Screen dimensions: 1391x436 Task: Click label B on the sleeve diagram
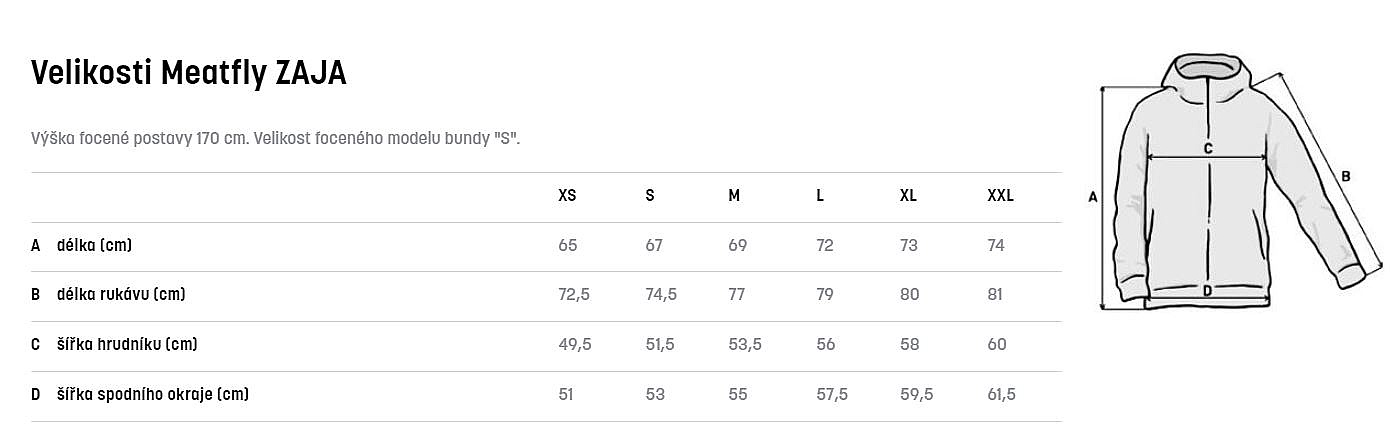coord(1345,176)
